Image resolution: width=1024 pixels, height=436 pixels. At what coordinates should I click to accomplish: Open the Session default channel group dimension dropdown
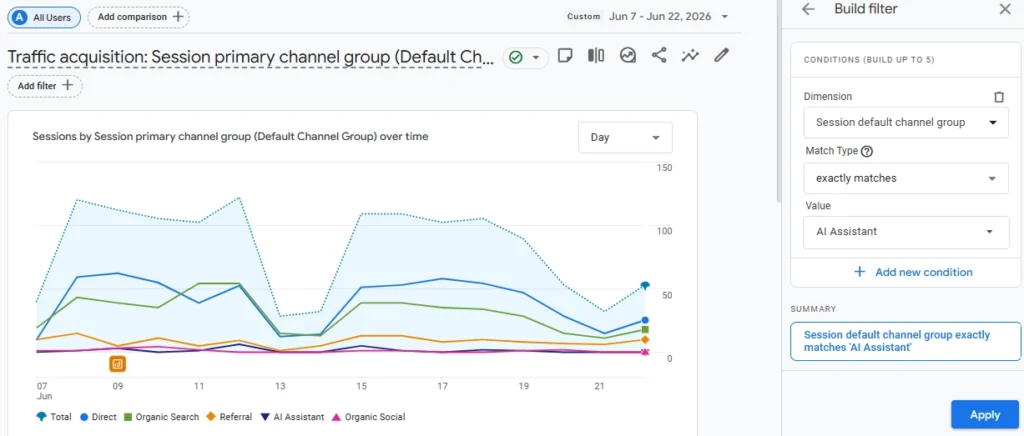click(x=906, y=123)
